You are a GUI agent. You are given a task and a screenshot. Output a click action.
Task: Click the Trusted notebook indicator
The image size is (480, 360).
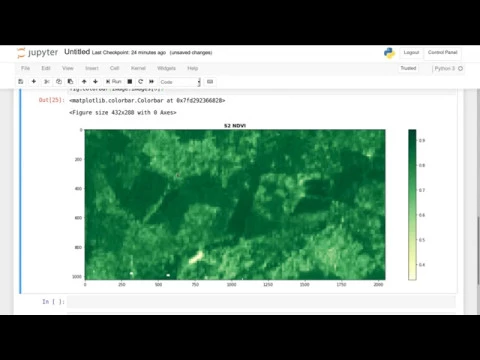[408, 68]
